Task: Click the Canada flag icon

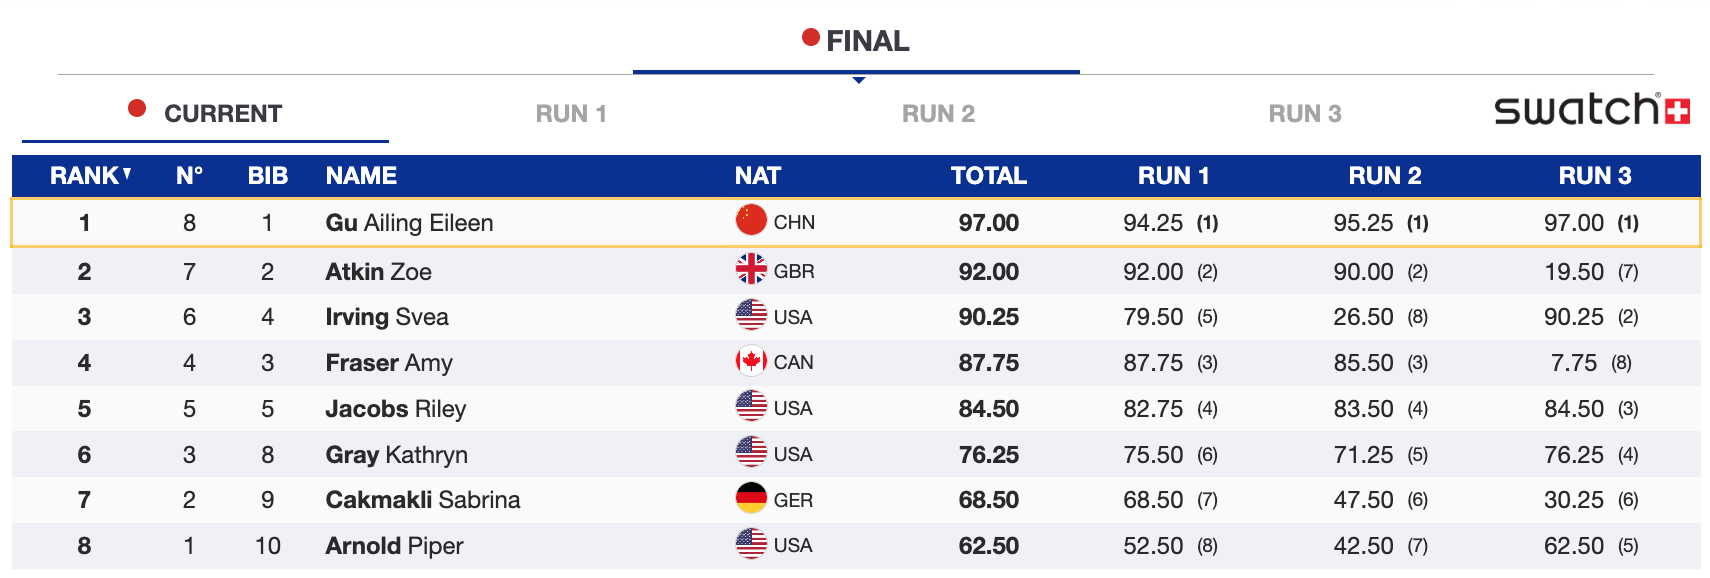Action: (751, 361)
